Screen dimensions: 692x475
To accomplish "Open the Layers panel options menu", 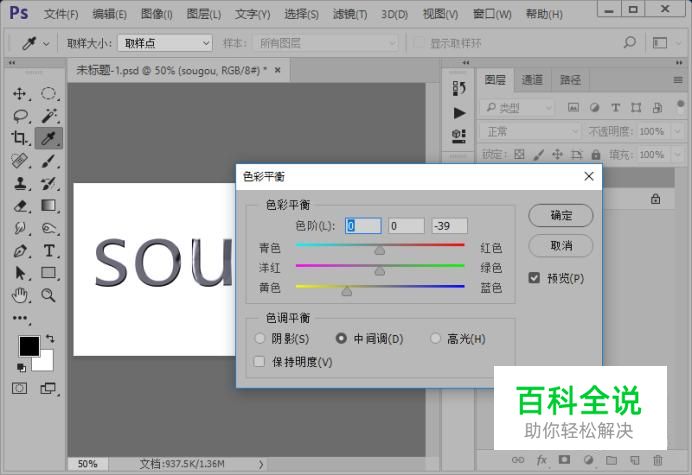I will pos(678,80).
